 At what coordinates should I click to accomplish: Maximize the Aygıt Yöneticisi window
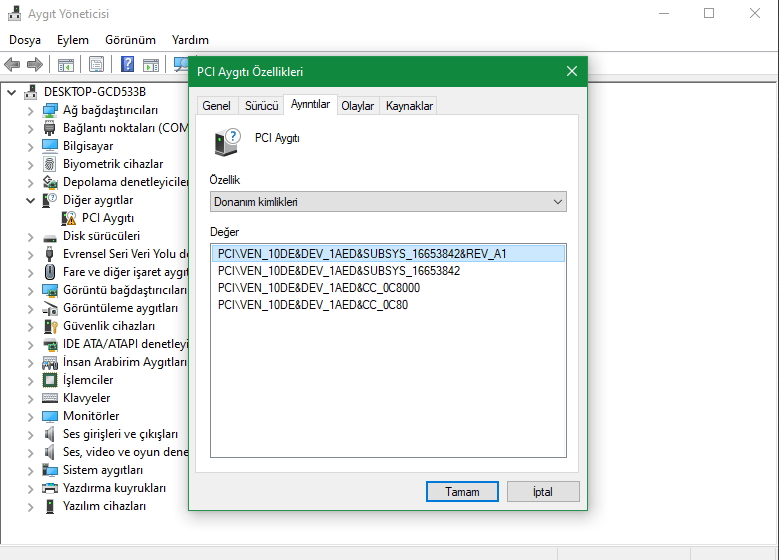tap(709, 14)
